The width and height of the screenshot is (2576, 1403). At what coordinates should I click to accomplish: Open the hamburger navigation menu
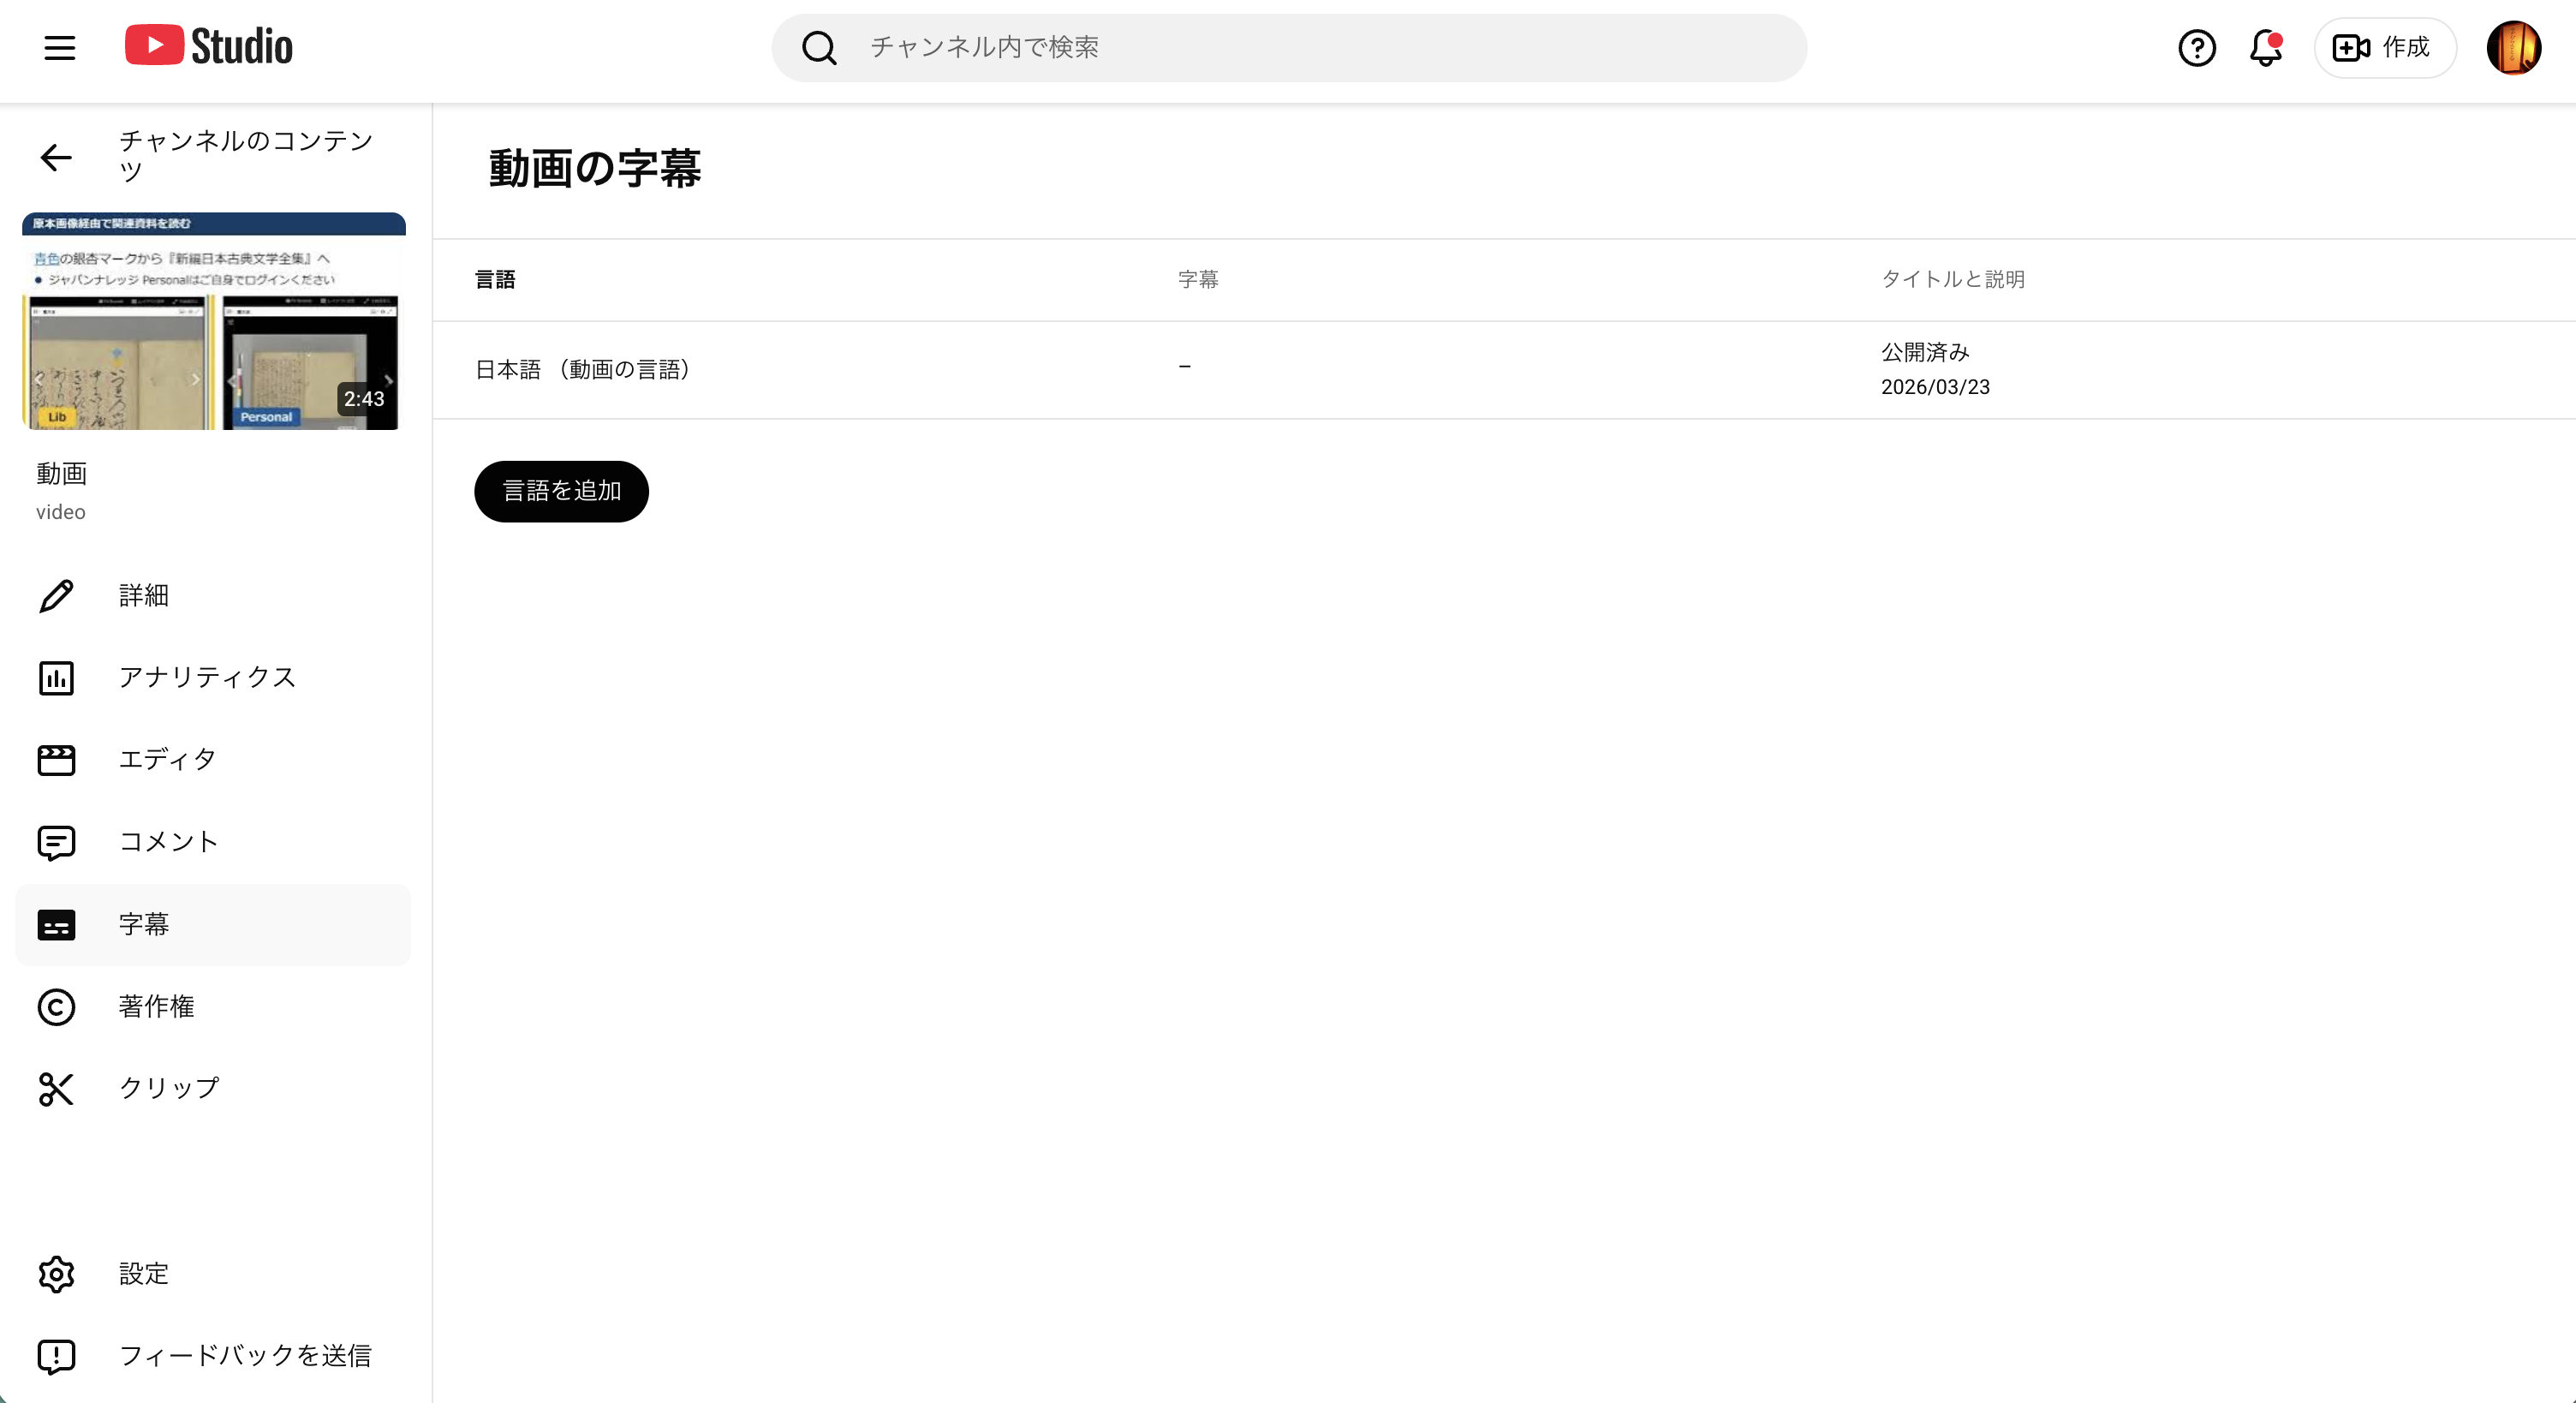tap(59, 47)
